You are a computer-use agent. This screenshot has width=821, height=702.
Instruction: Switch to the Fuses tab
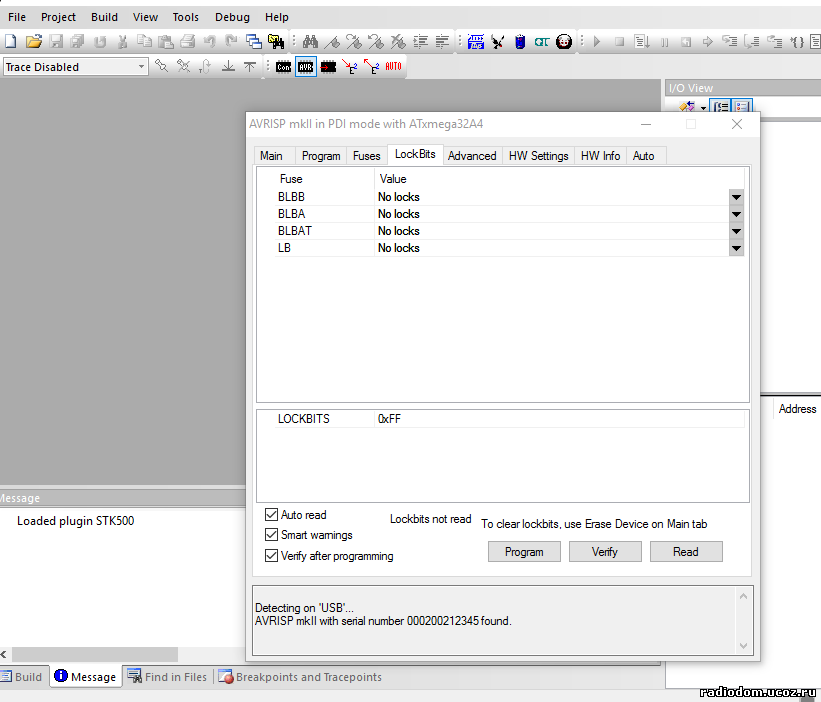pyautogui.click(x=367, y=156)
